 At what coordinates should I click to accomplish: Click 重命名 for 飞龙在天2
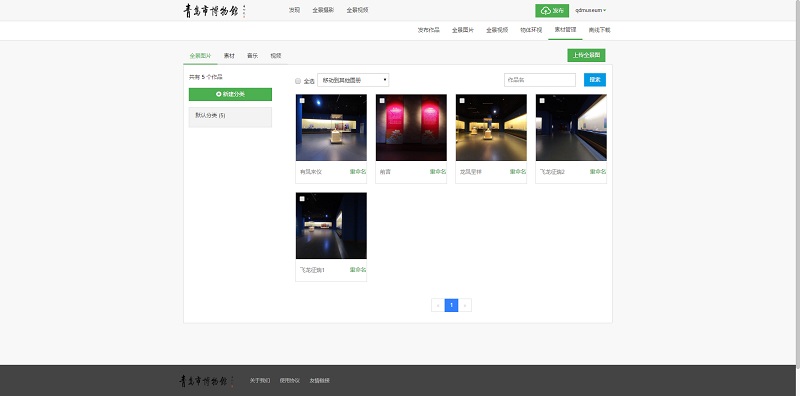[598, 172]
